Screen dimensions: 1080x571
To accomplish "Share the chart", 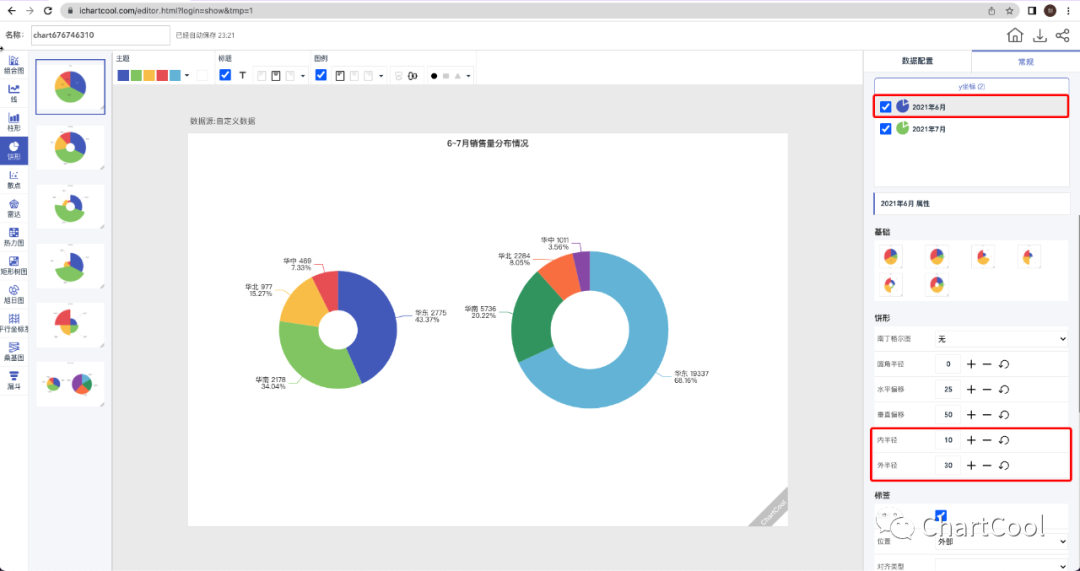I will click(x=1063, y=35).
